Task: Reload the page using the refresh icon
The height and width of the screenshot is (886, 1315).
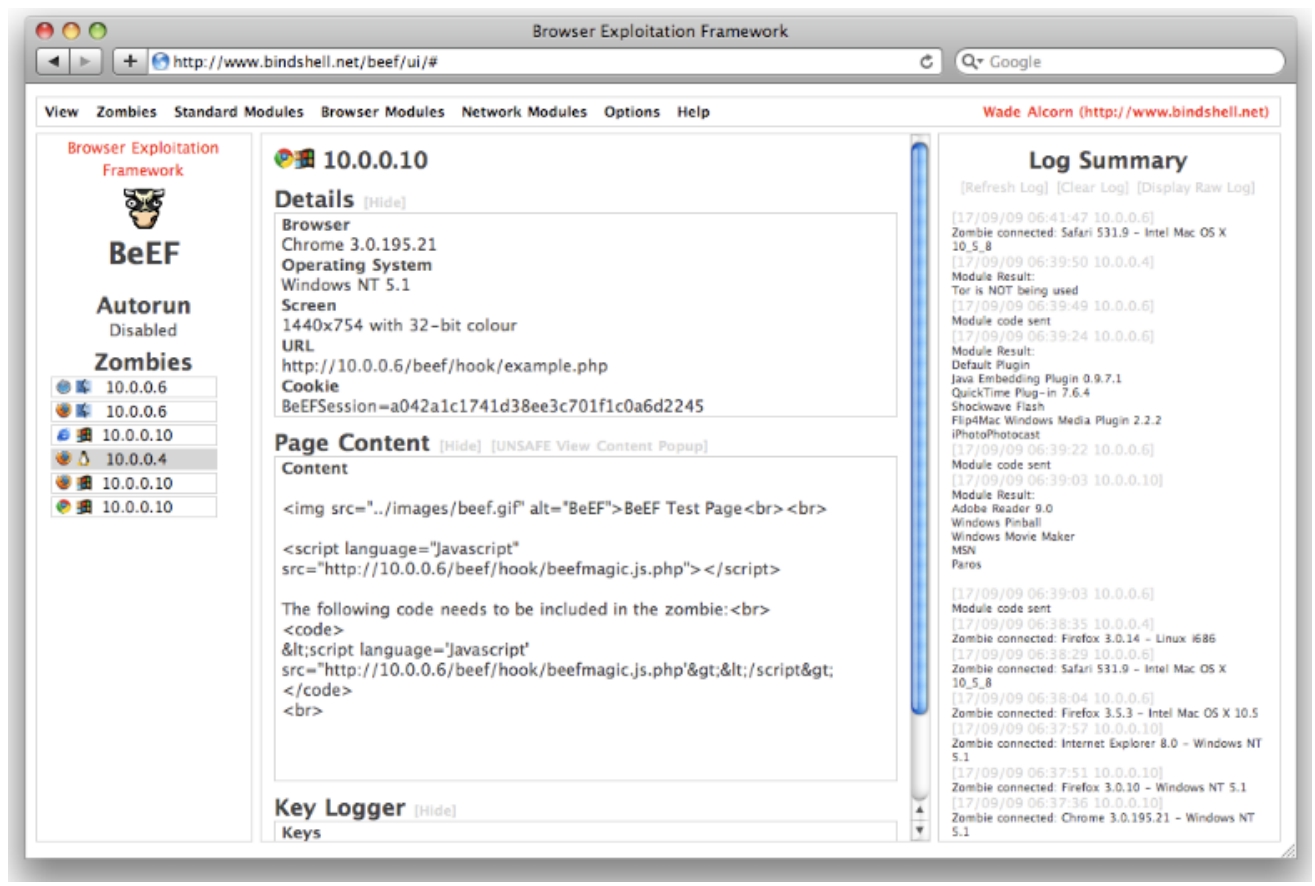Action: (x=927, y=61)
